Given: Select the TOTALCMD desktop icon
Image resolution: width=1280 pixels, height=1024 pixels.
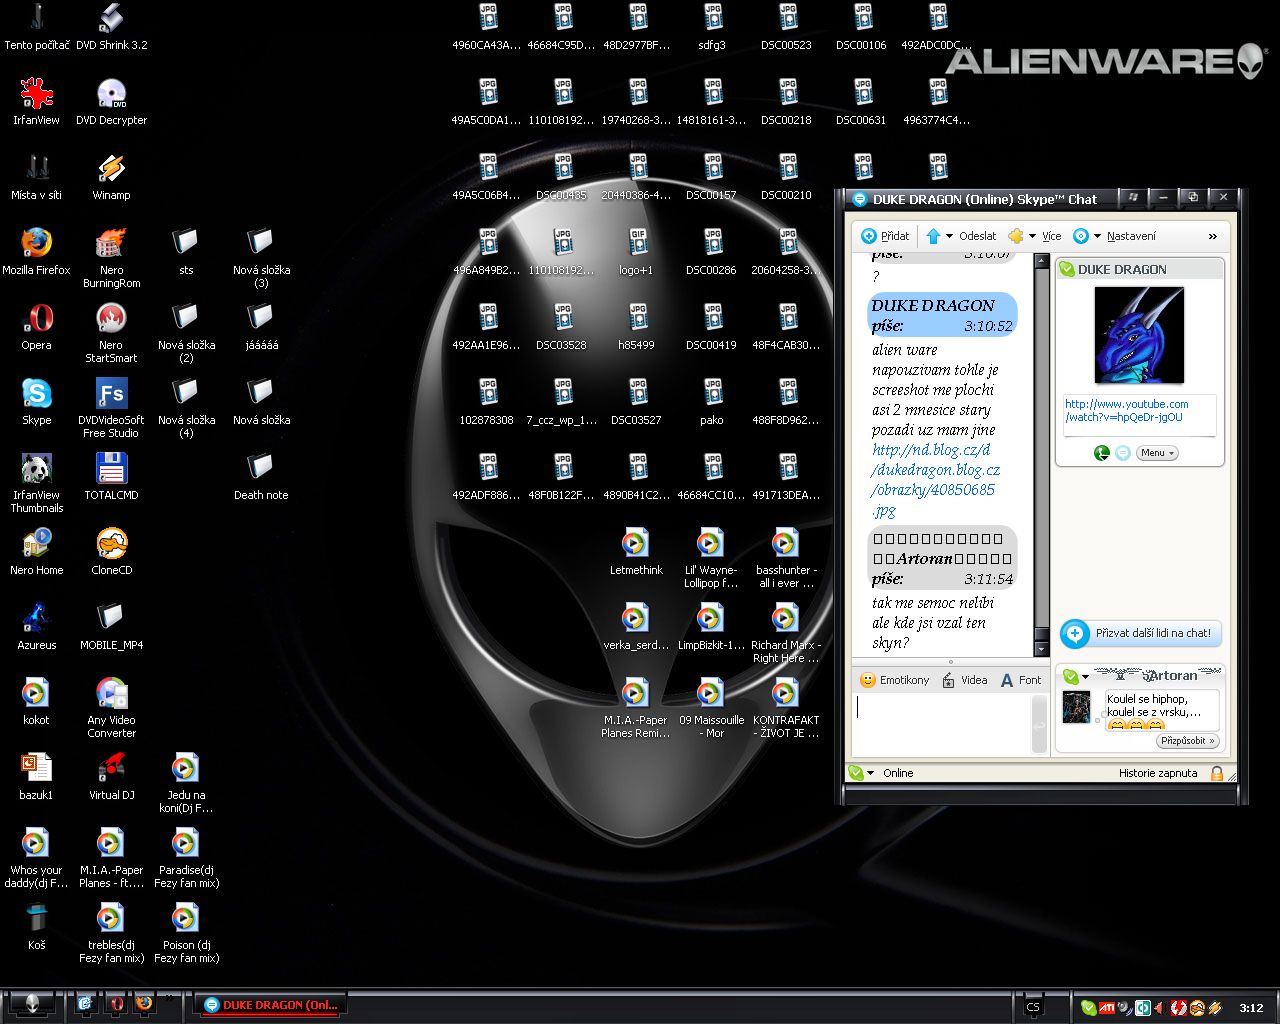Looking at the screenshot, I should [111, 477].
